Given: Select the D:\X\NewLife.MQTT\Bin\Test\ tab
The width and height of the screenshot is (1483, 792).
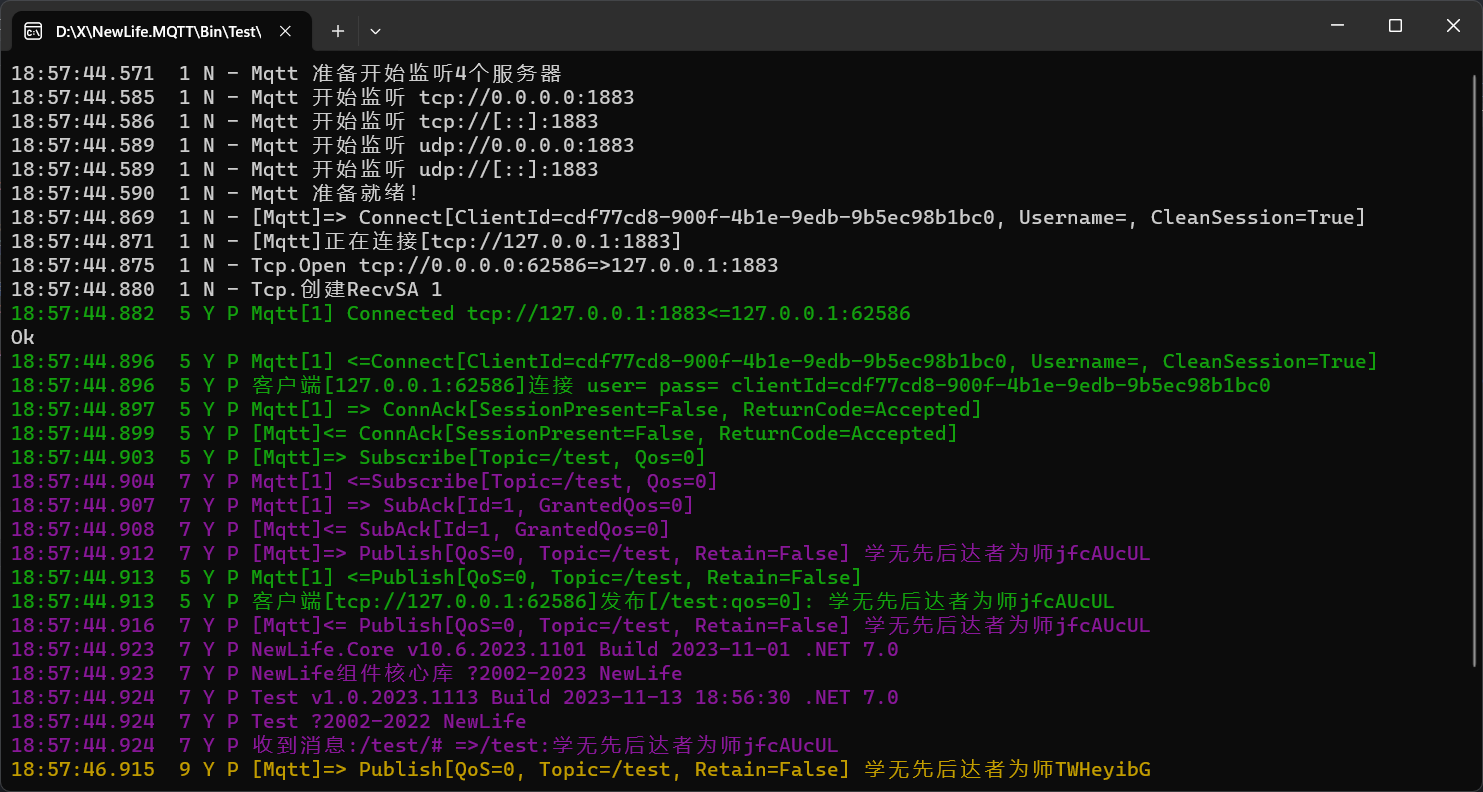Looking at the screenshot, I should (x=160, y=31).
